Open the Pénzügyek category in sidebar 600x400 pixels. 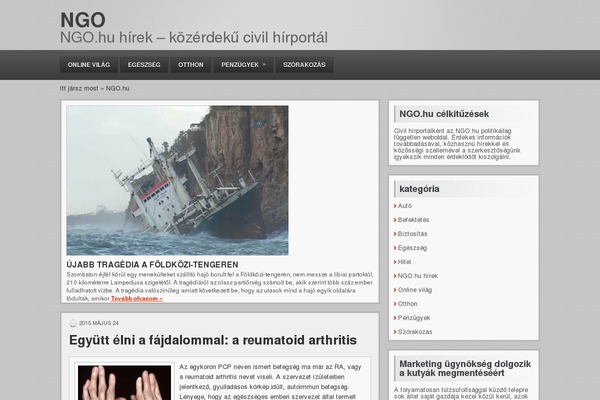click(x=414, y=318)
